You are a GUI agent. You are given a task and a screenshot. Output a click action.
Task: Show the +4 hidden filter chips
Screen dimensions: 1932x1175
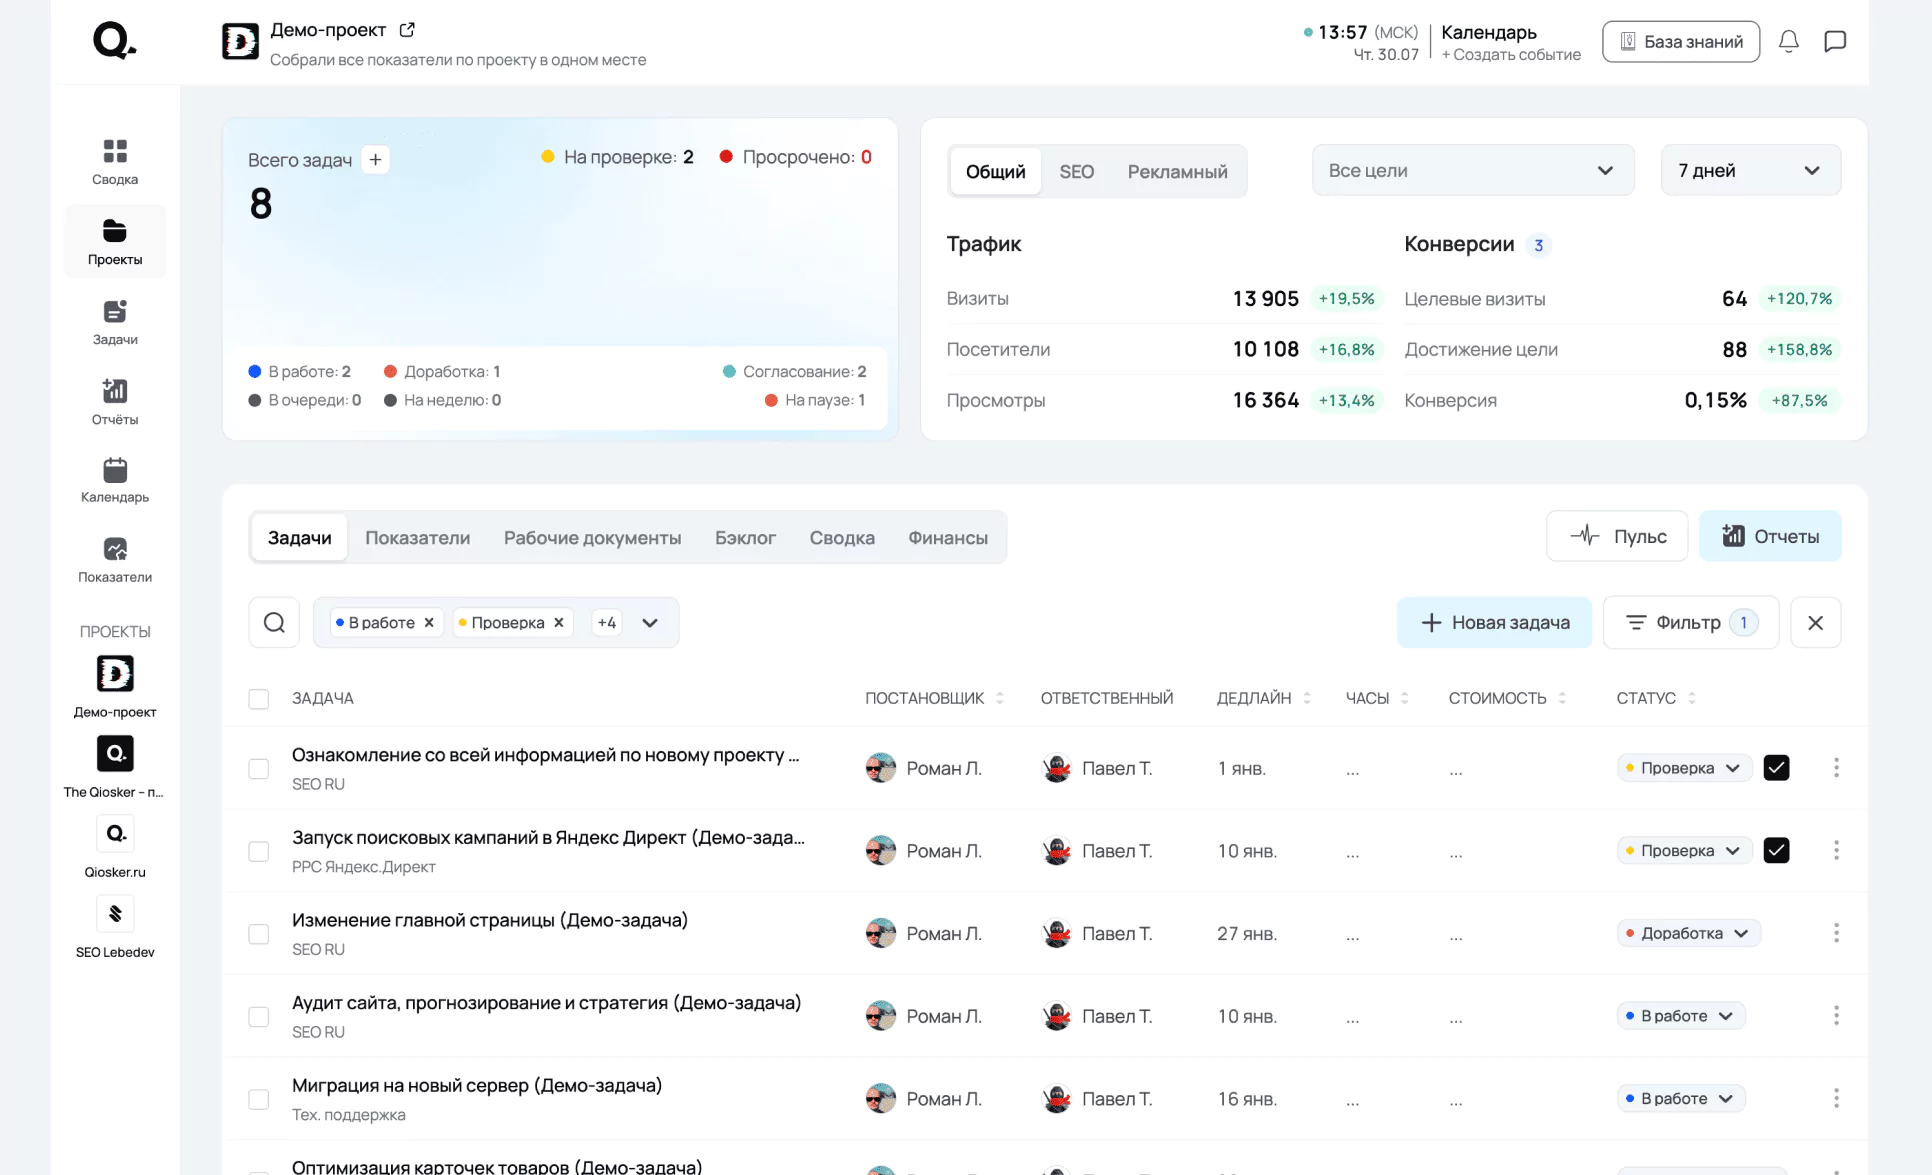click(x=607, y=622)
